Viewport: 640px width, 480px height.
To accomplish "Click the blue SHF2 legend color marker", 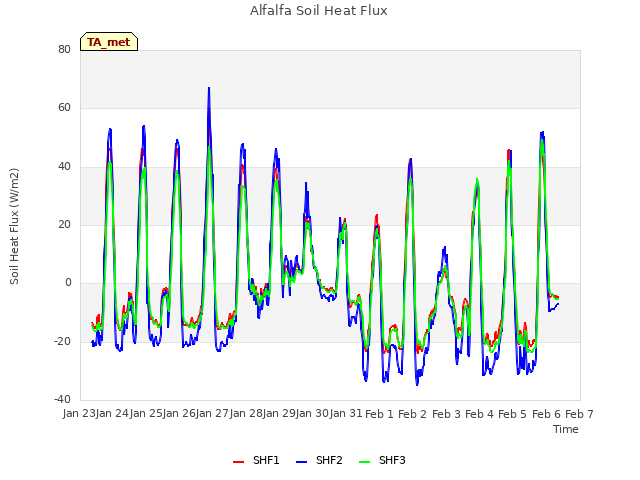I will pos(301,462).
